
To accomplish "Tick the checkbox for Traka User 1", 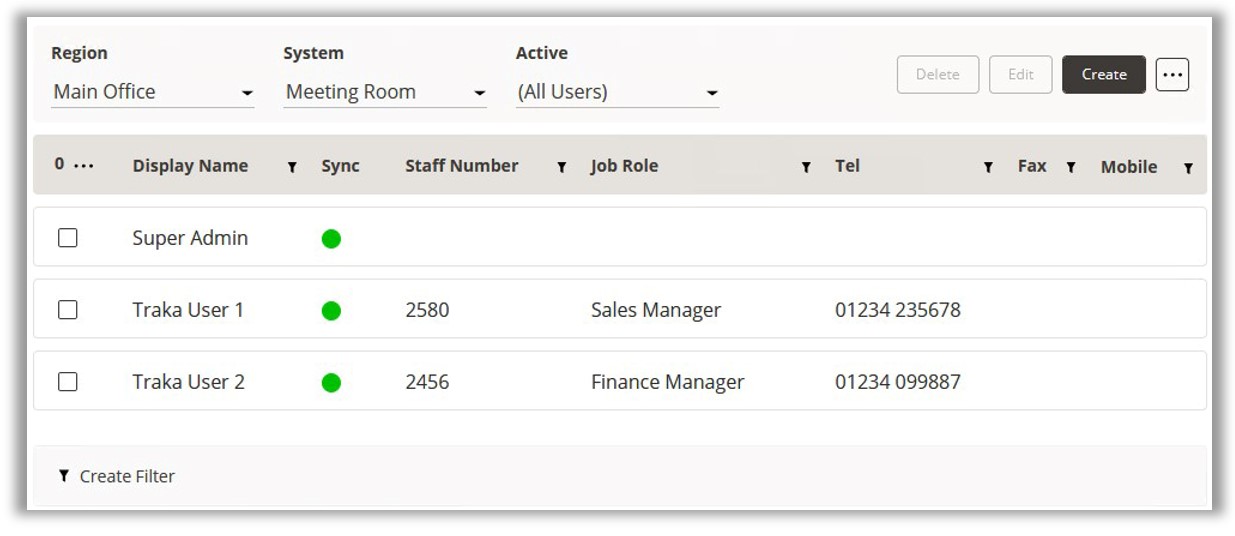I will 68,310.
